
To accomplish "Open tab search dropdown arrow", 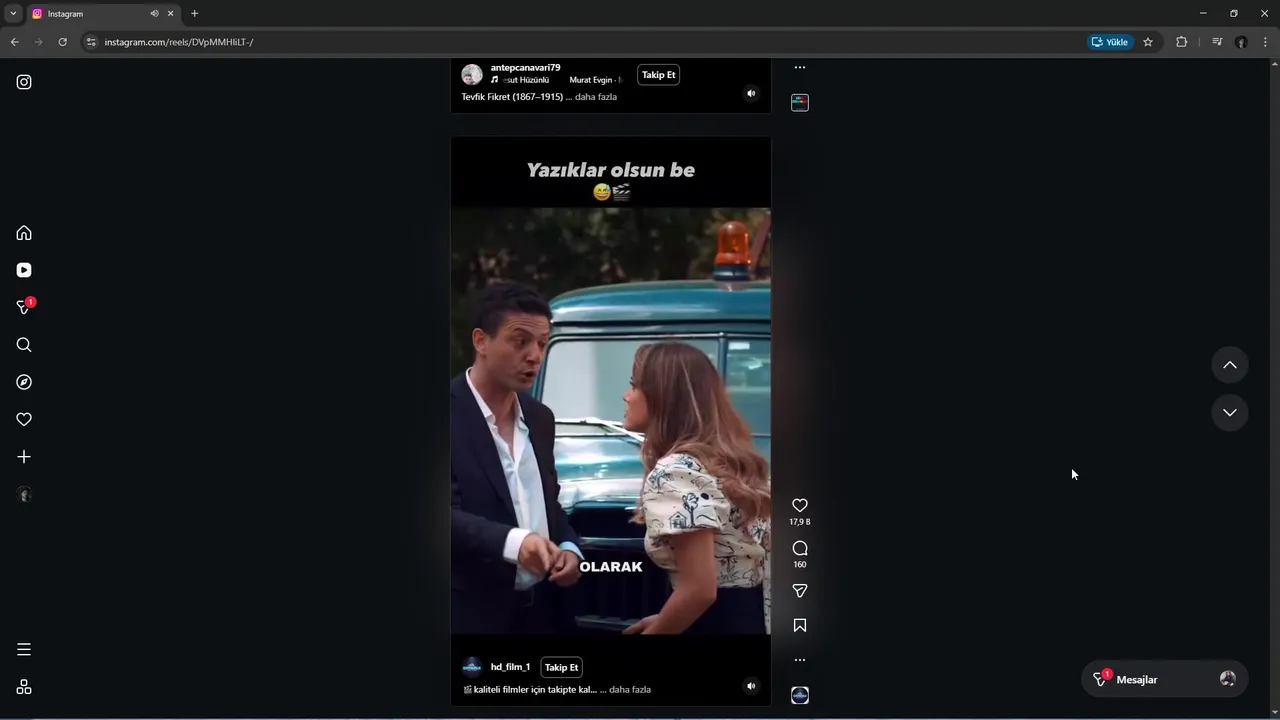I will [13, 13].
